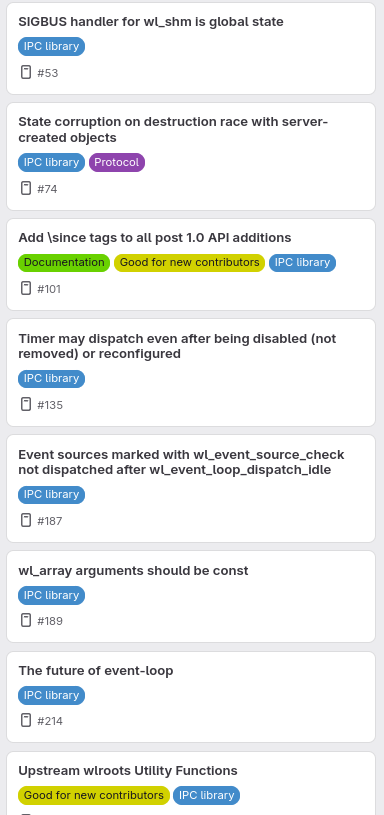Open 'wl_array arguments should be const' issue
This screenshot has height=815, width=384.
click(x=133, y=571)
